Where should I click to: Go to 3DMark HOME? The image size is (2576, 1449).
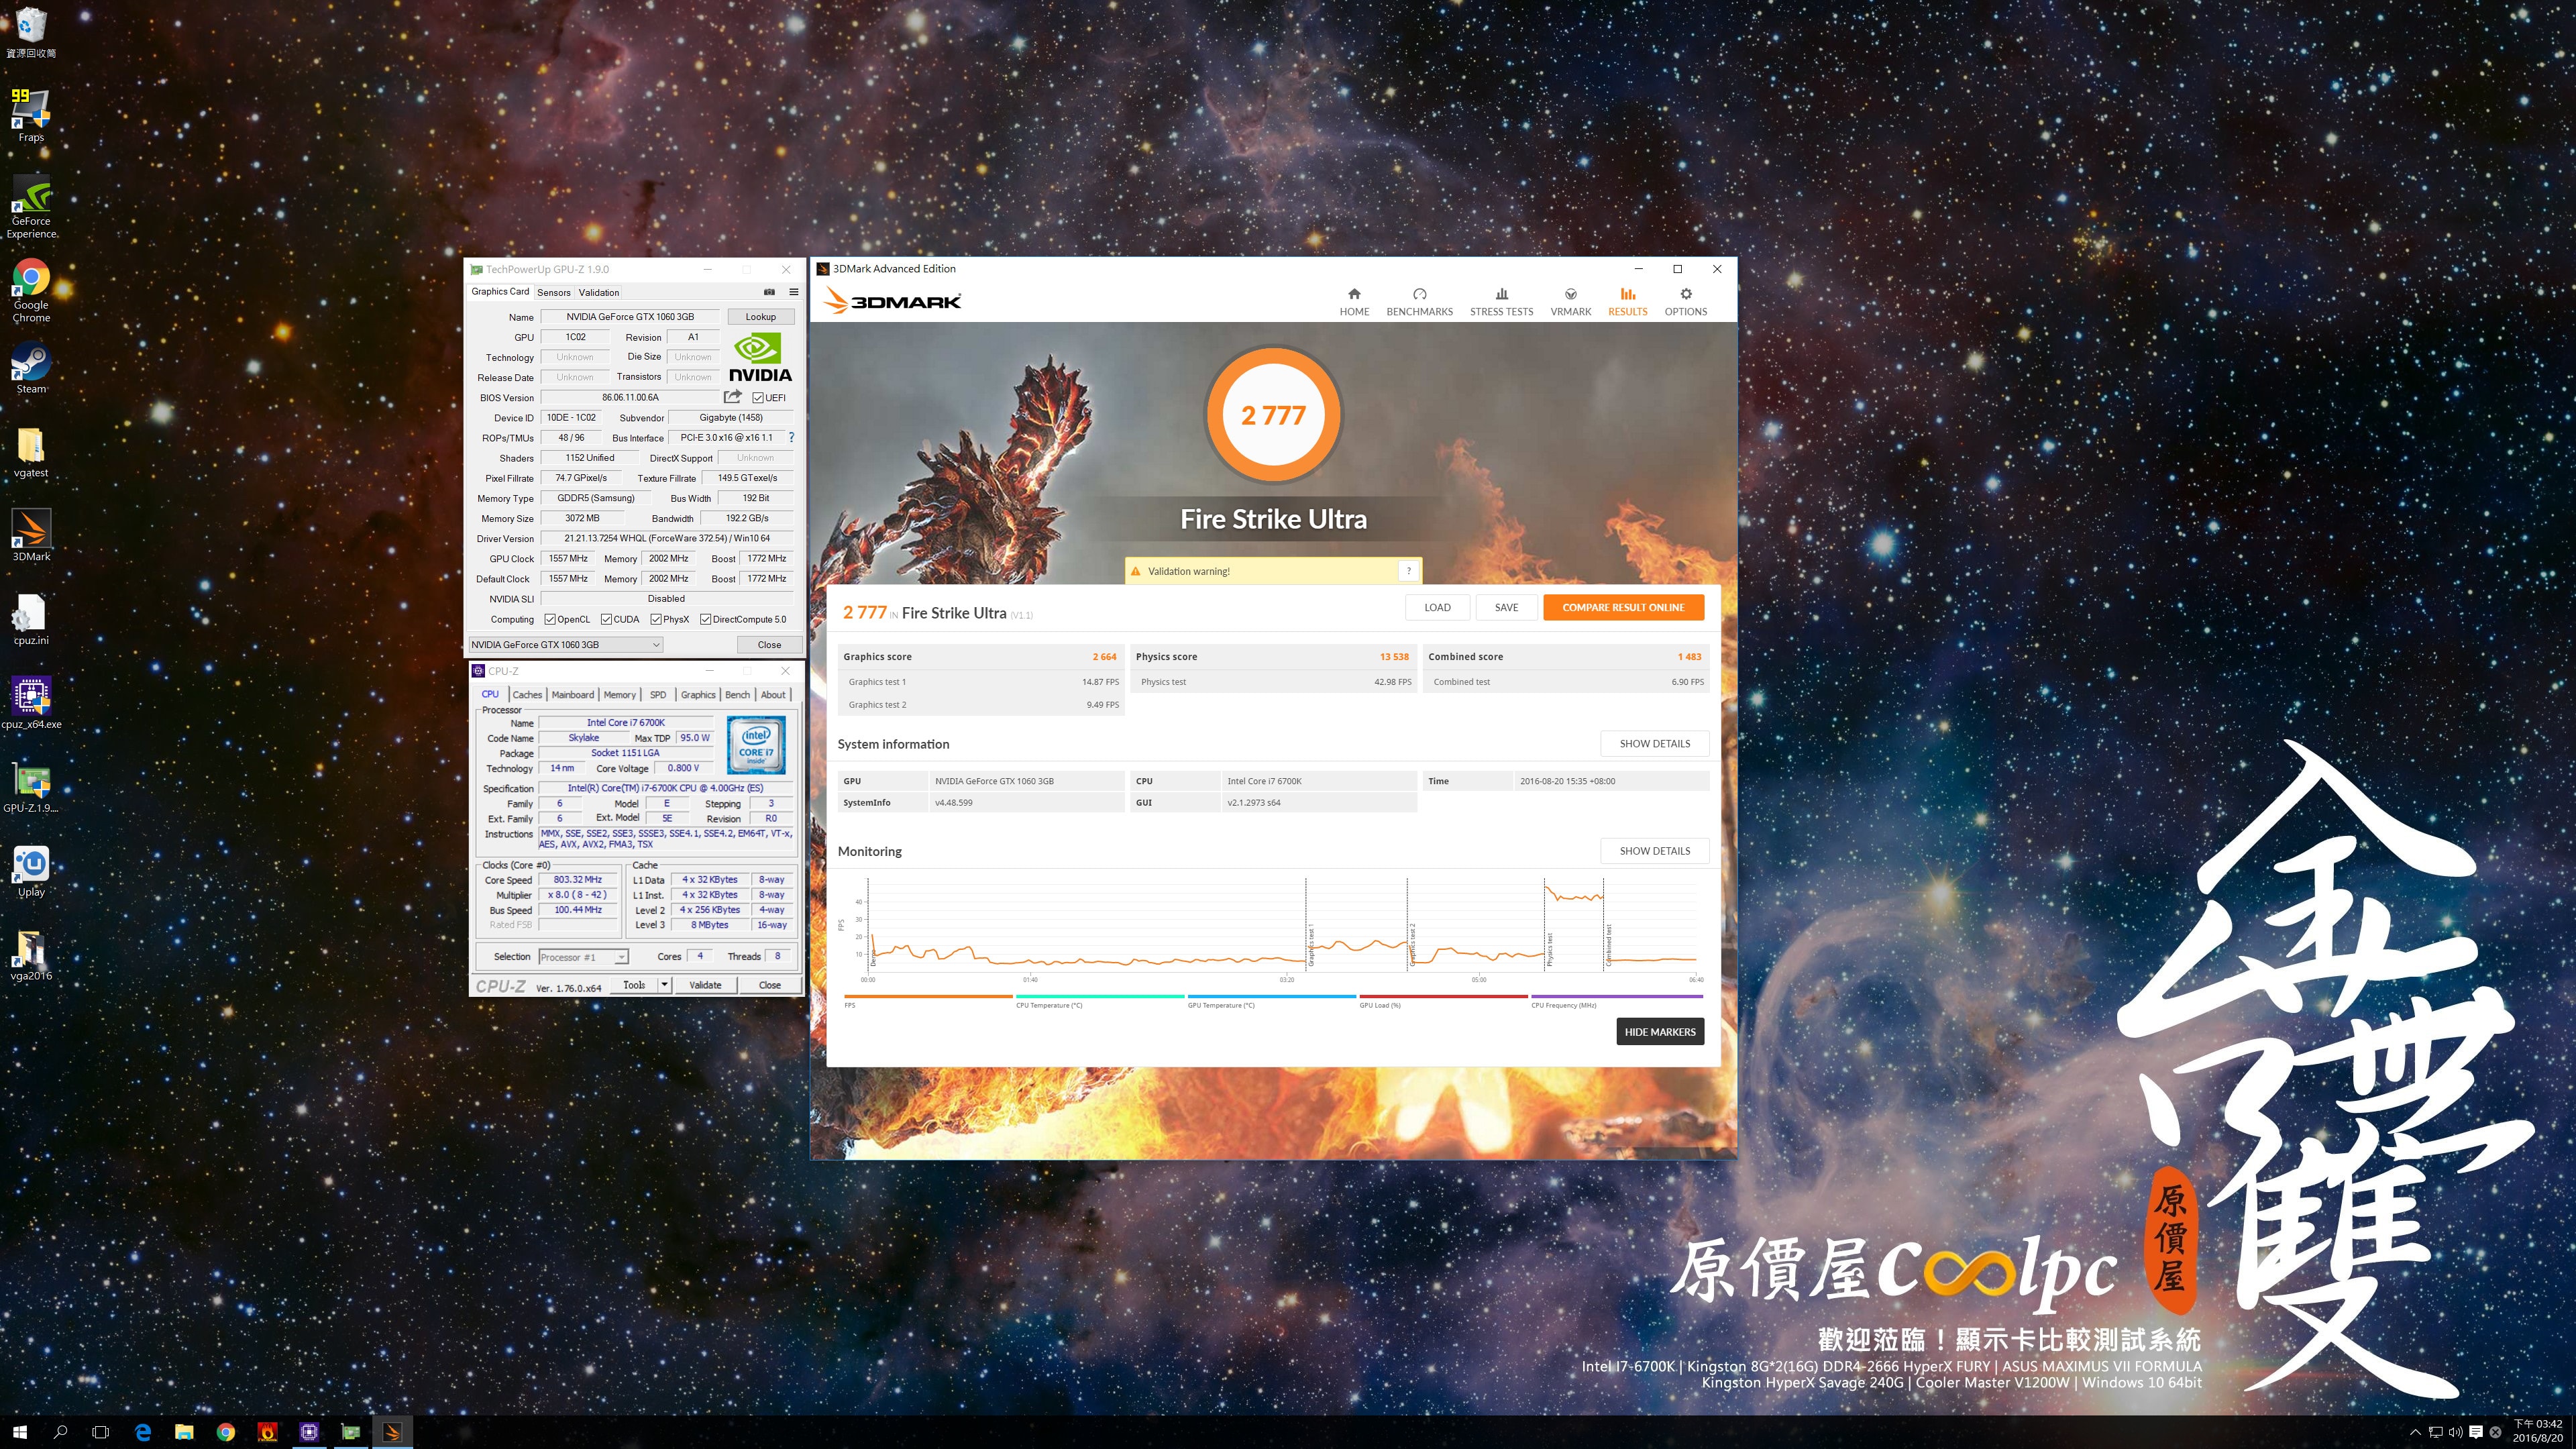(x=1354, y=302)
